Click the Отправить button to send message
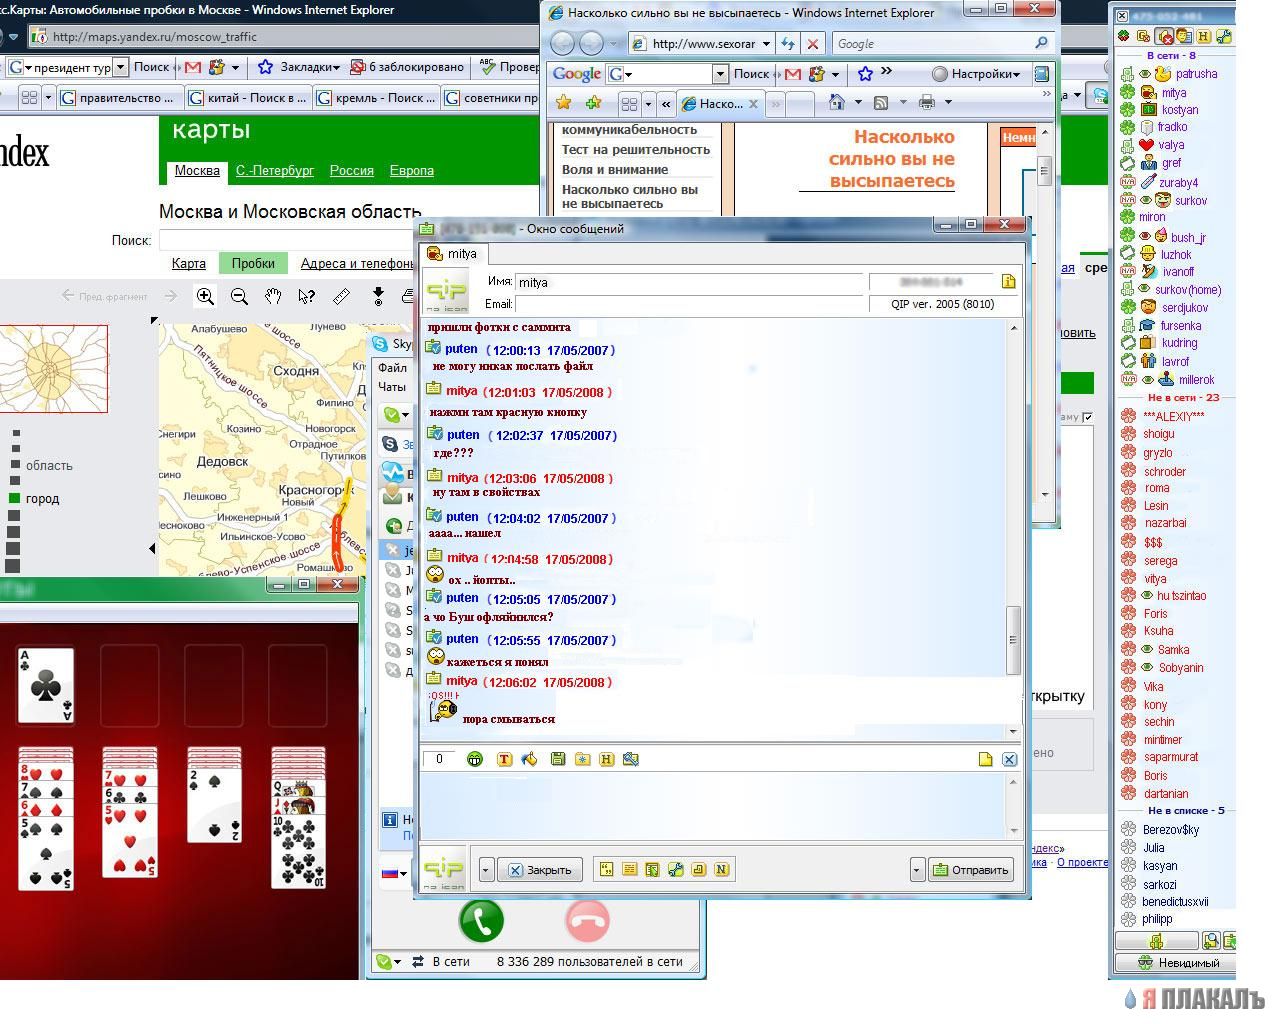 [970, 869]
